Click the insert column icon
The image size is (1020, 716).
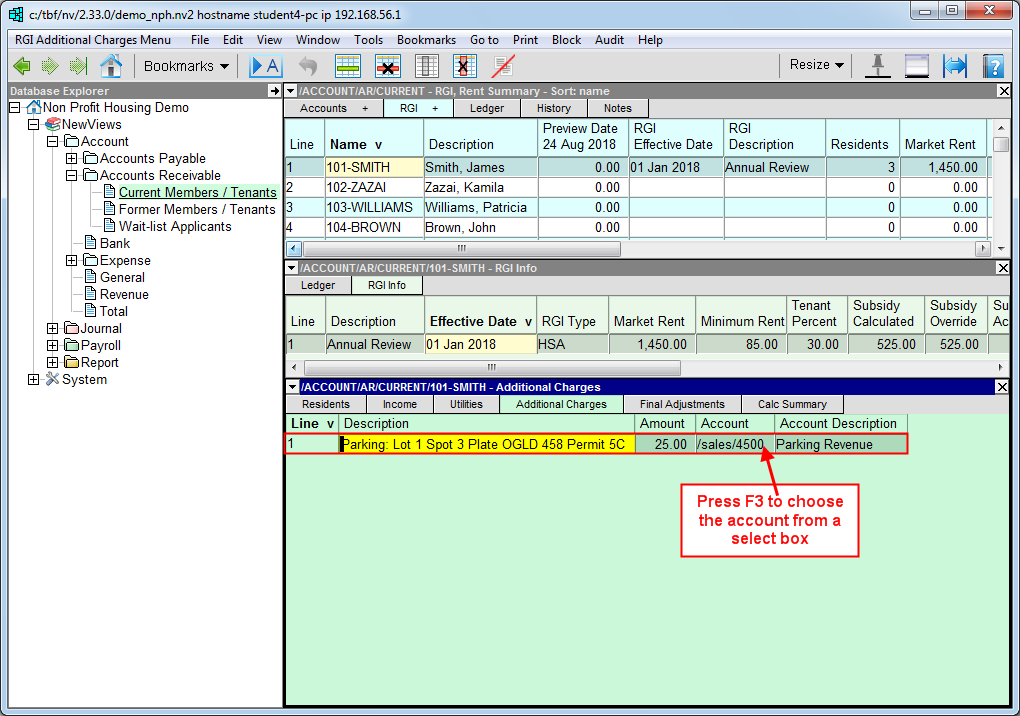pyautogui.click(x=427, y=66)
